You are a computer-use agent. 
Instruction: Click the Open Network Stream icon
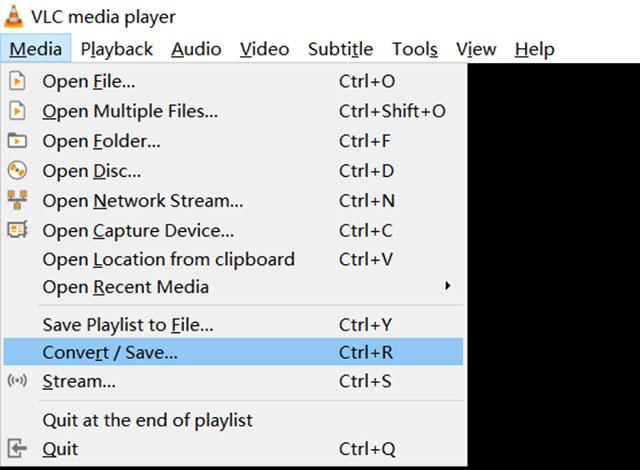click(17, 200)
